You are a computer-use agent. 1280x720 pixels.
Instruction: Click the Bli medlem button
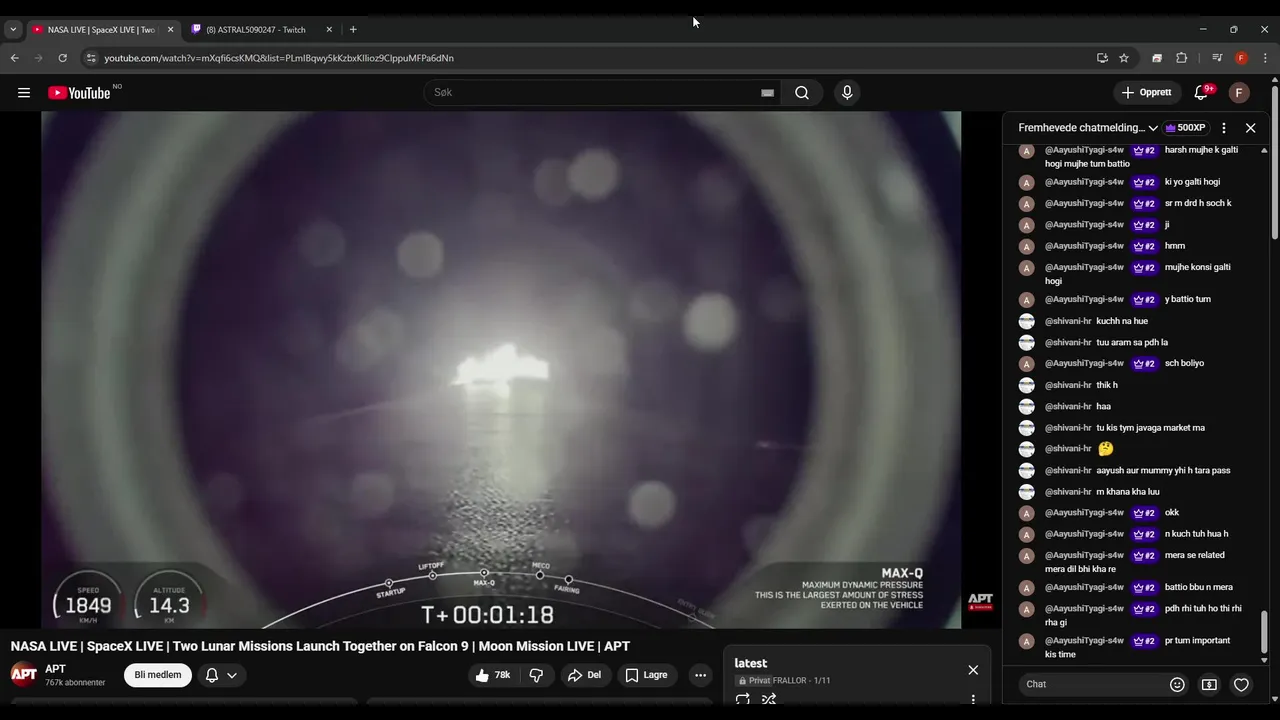coord(158,675)
